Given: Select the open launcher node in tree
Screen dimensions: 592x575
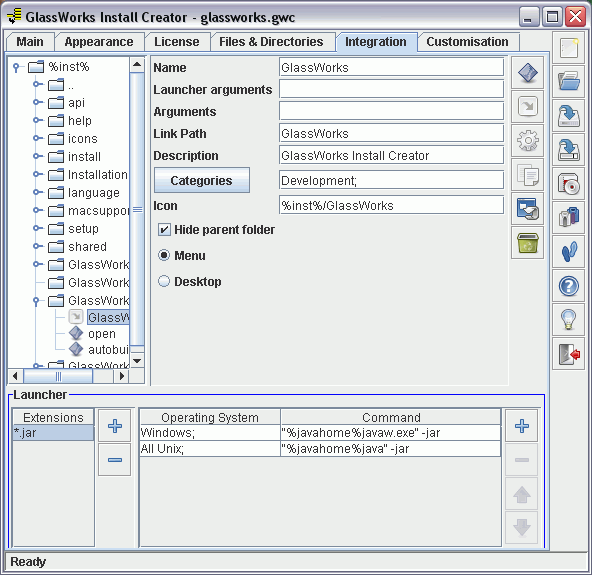Looking at the screenshot, I should (102, 334).
